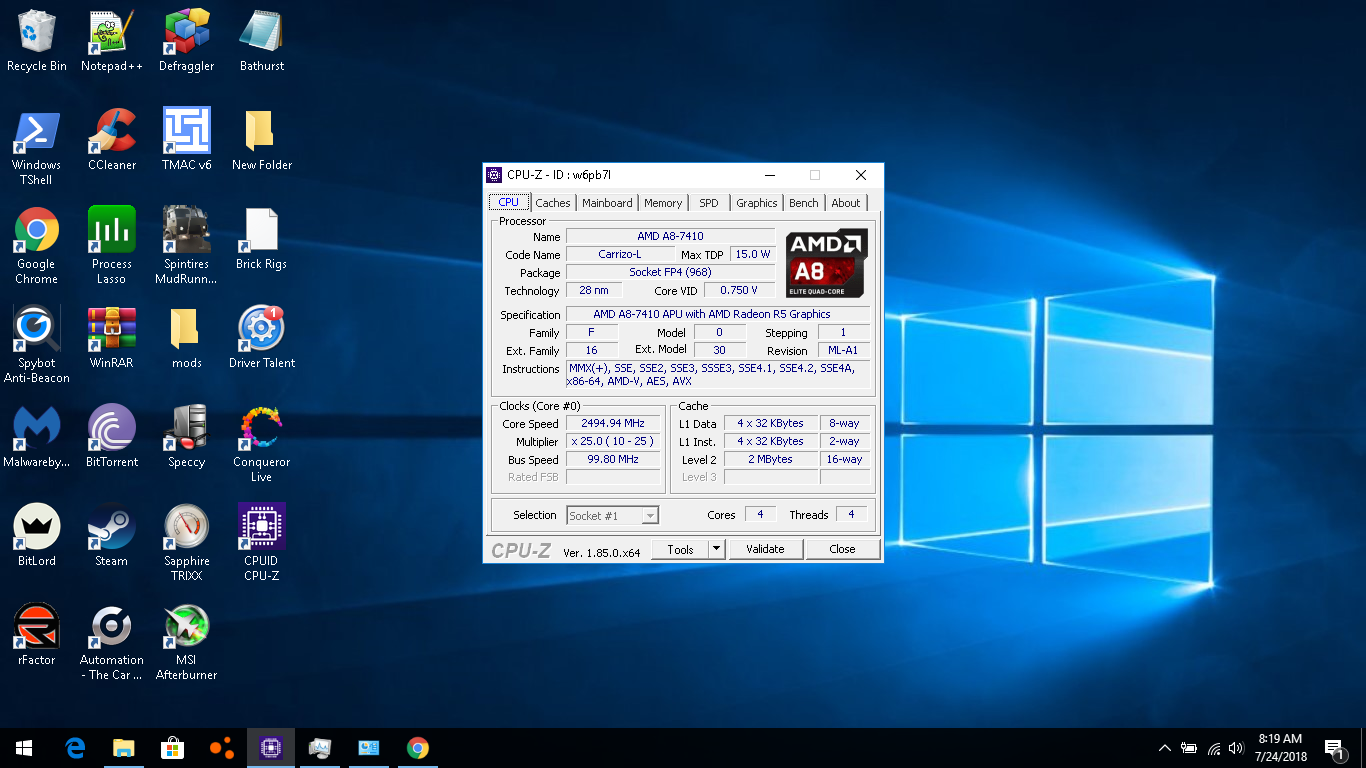This screenshot has width=1366, height=768.
Task: Open the Graphics tab
Action: tap(757, 203)
